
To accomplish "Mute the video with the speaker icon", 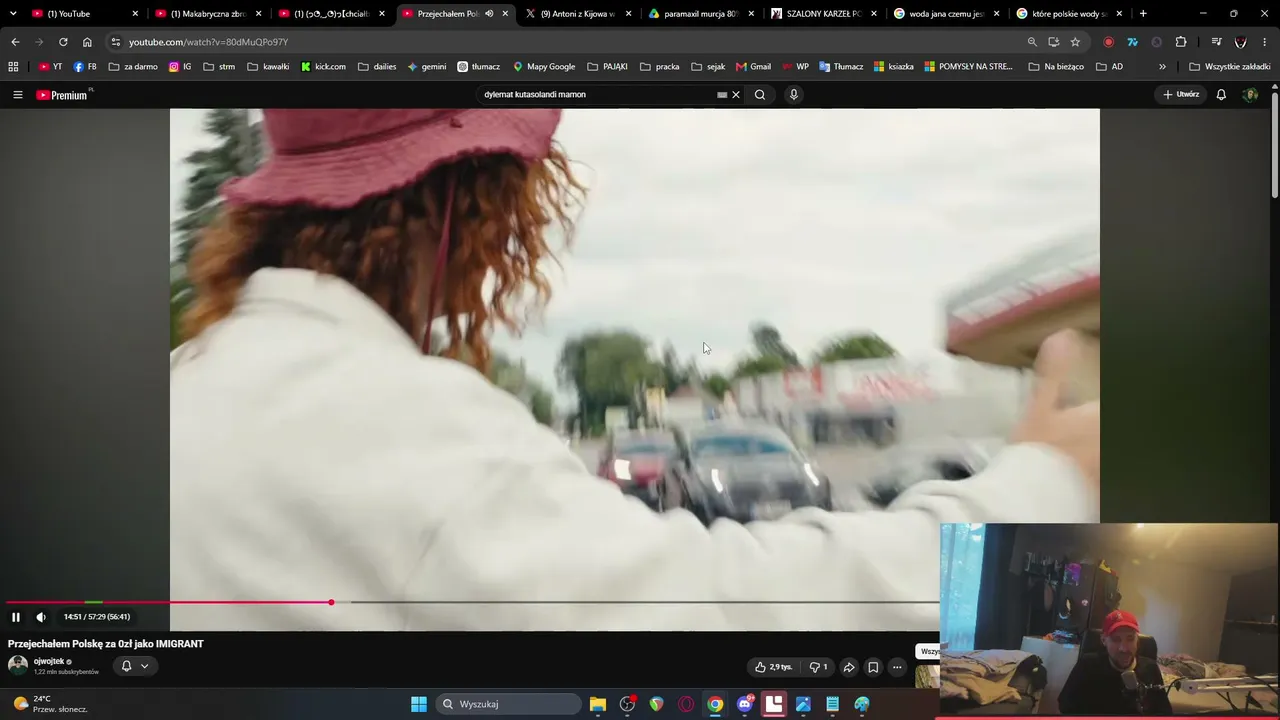I will tap(41, 617).
